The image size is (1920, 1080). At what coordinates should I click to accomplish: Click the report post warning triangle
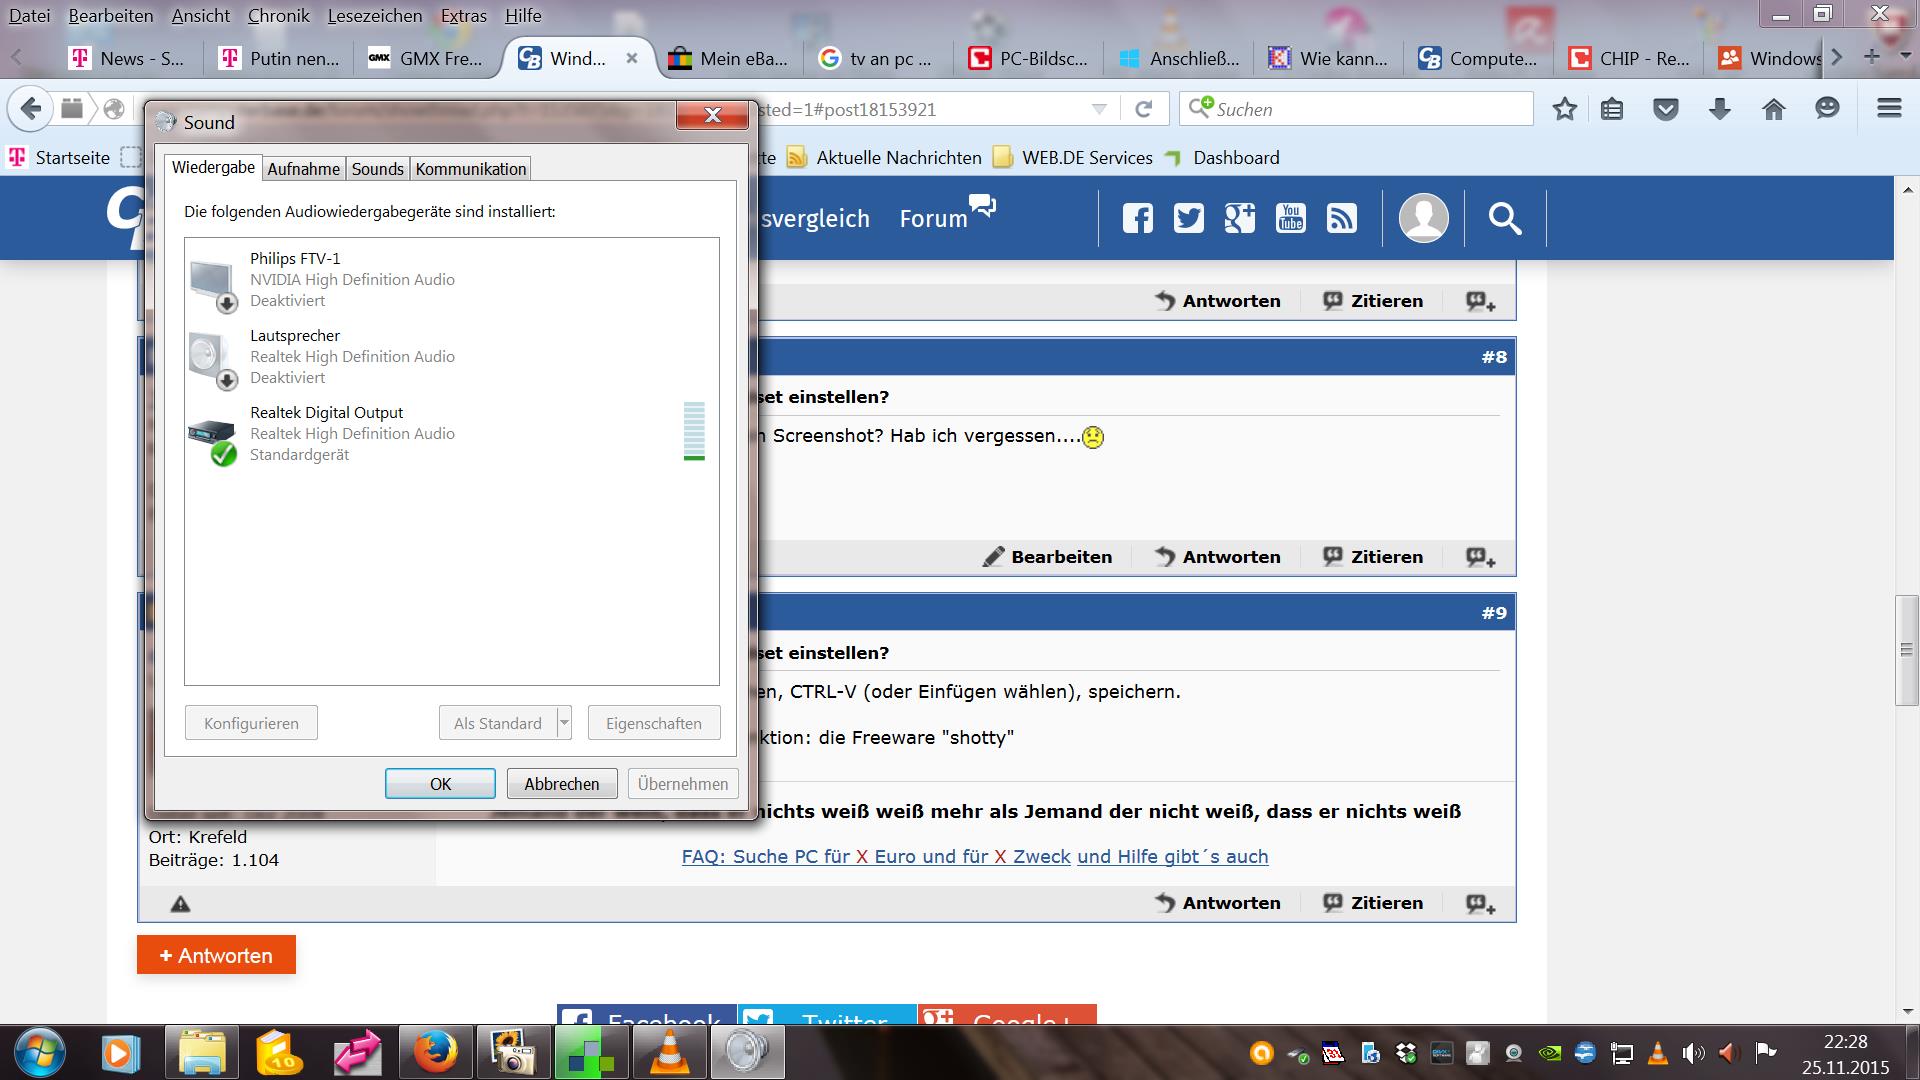(x=180, y=904)
